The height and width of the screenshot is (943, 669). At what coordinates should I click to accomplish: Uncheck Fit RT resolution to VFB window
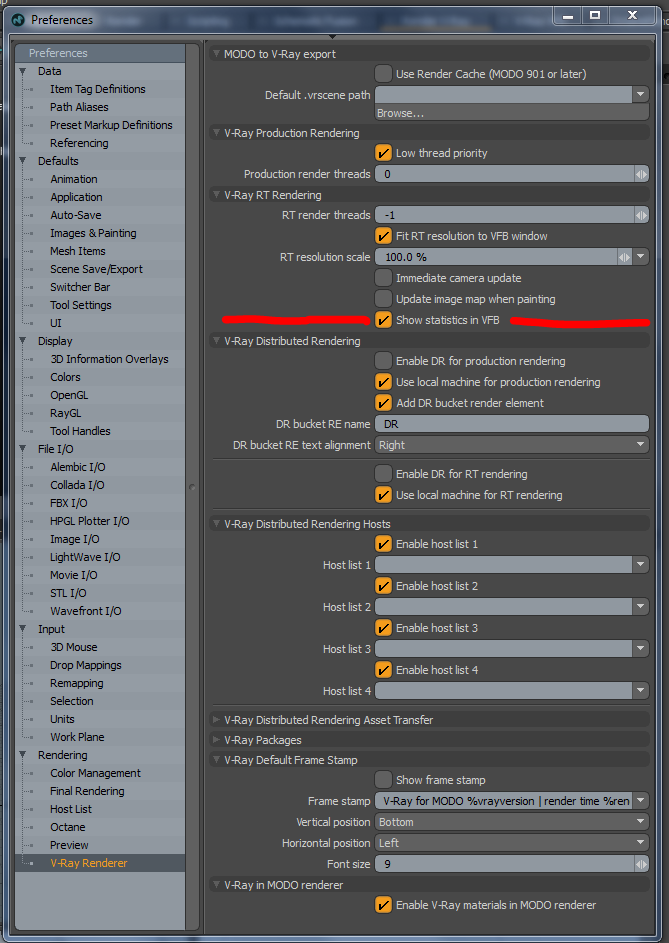coord(383,236)
